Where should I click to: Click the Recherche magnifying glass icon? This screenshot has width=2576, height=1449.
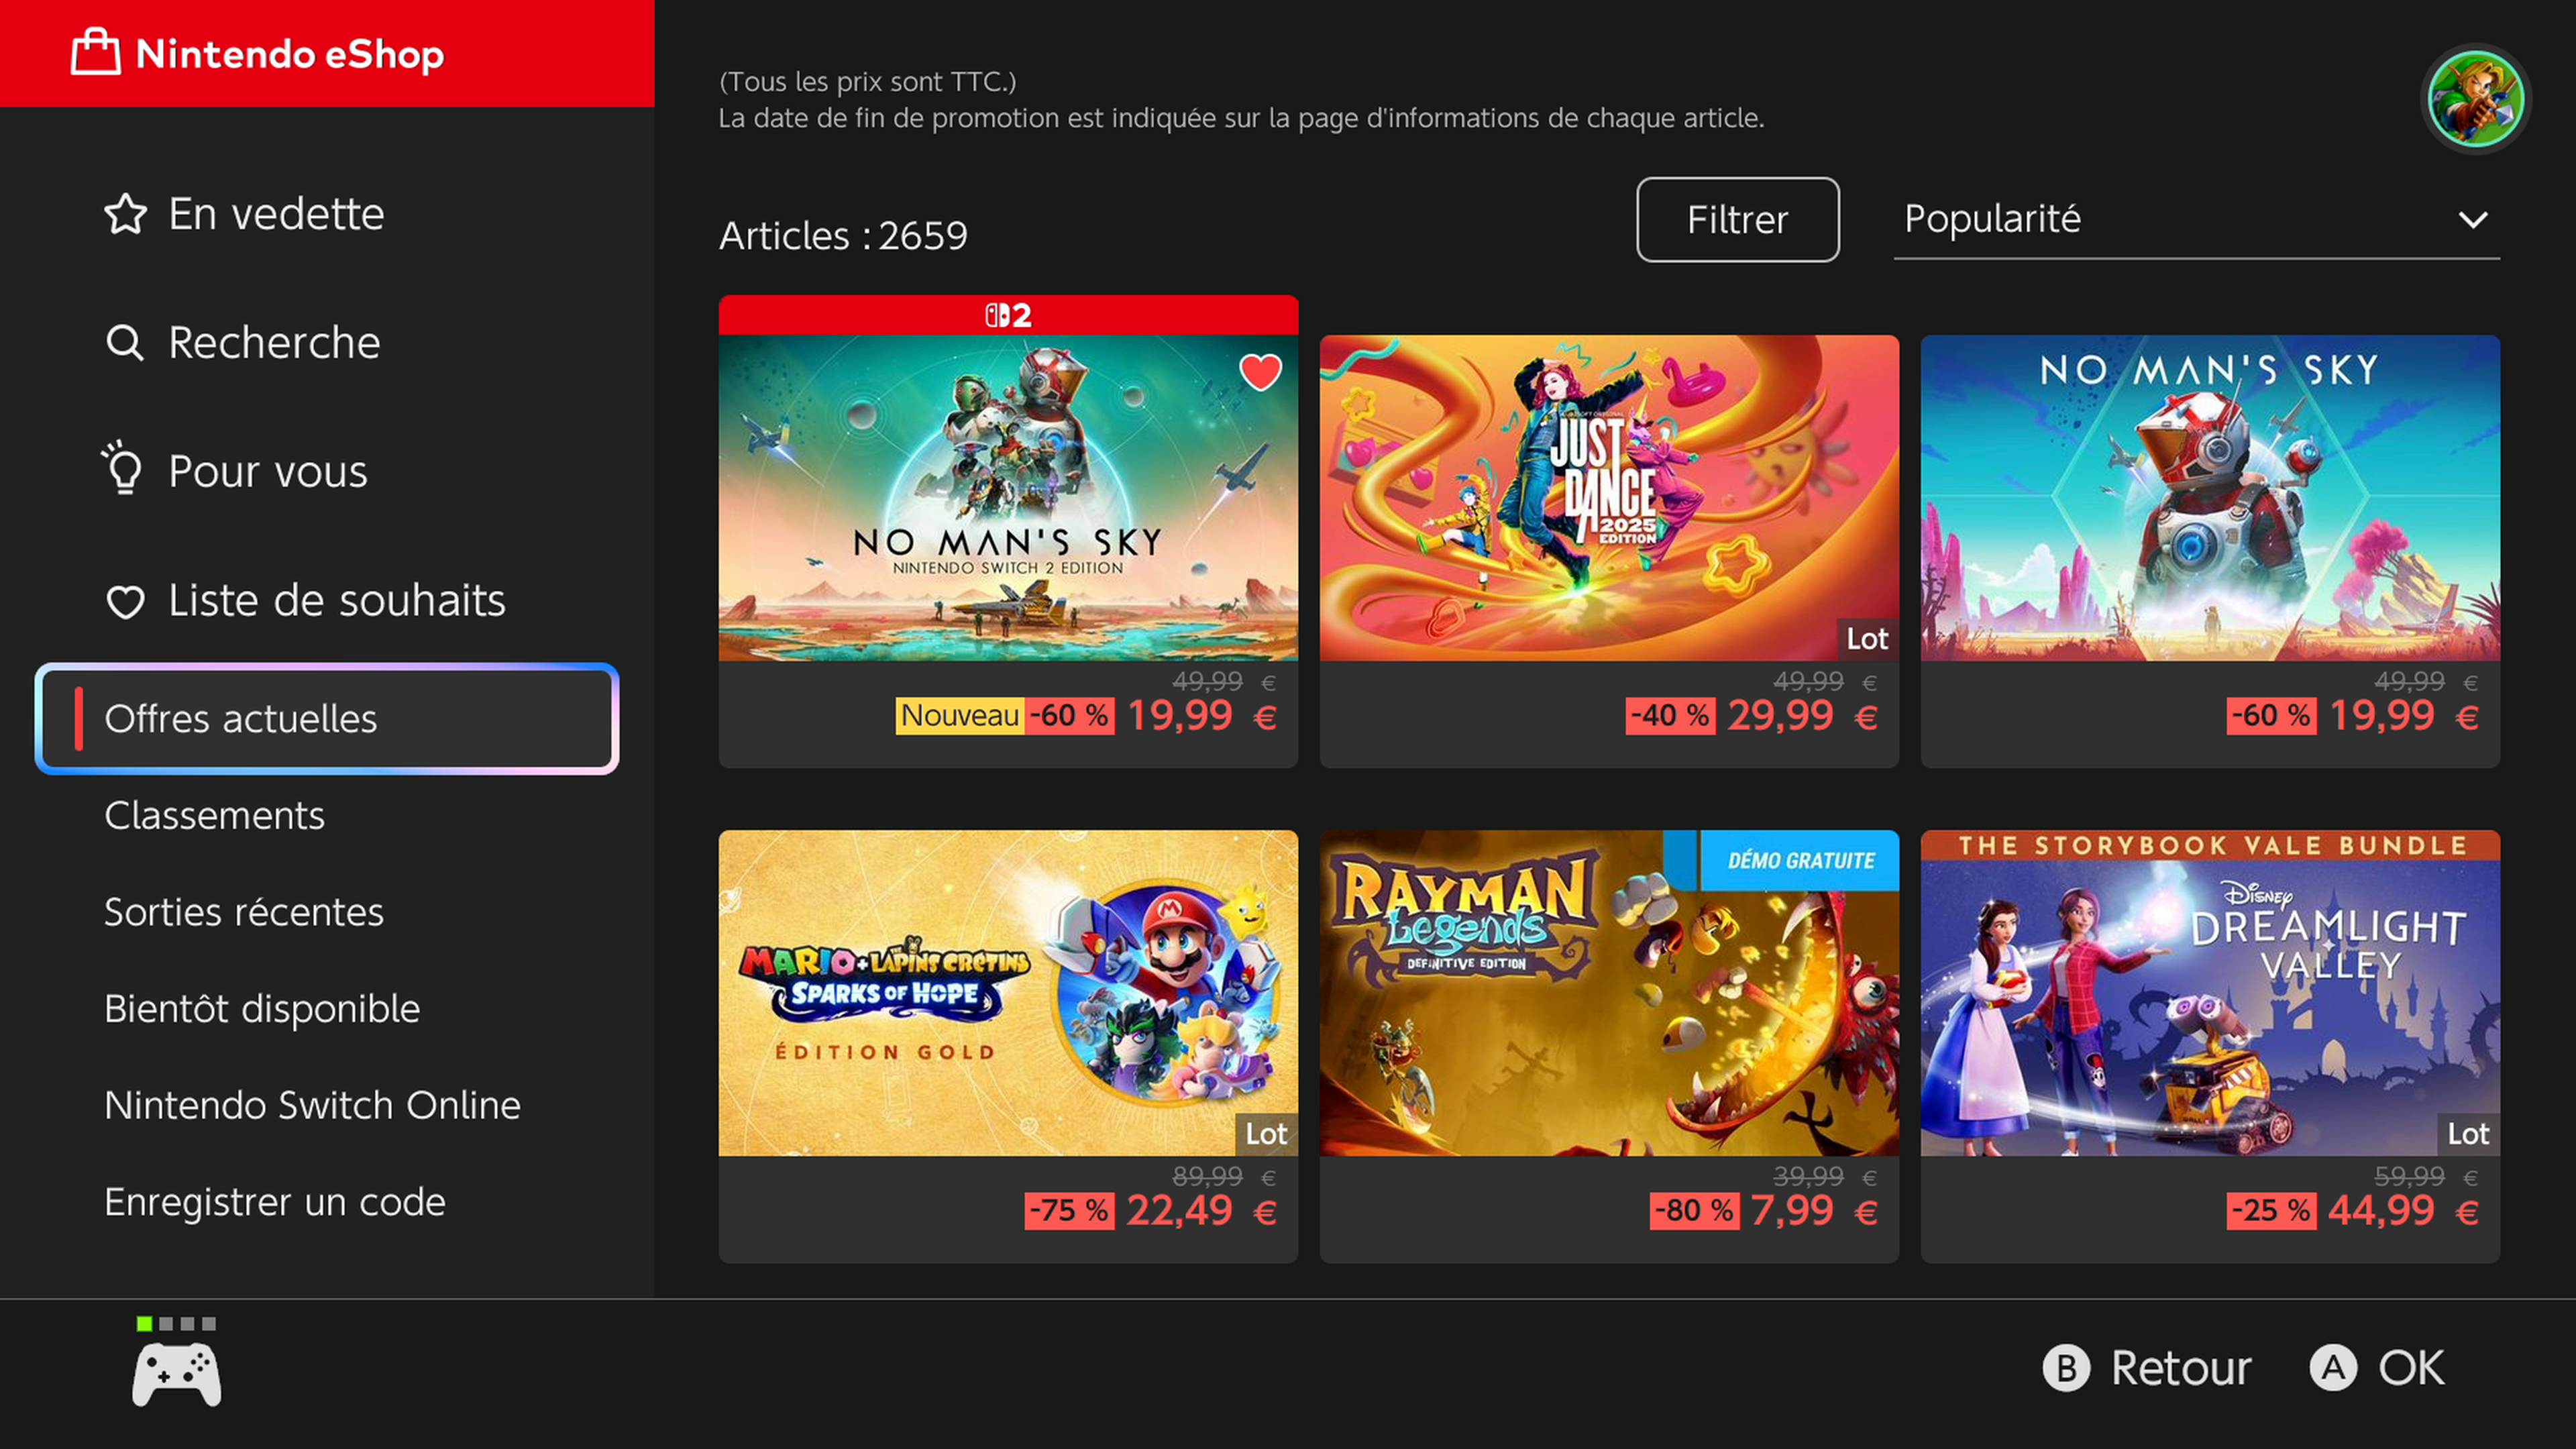click(x=125, y=343)
